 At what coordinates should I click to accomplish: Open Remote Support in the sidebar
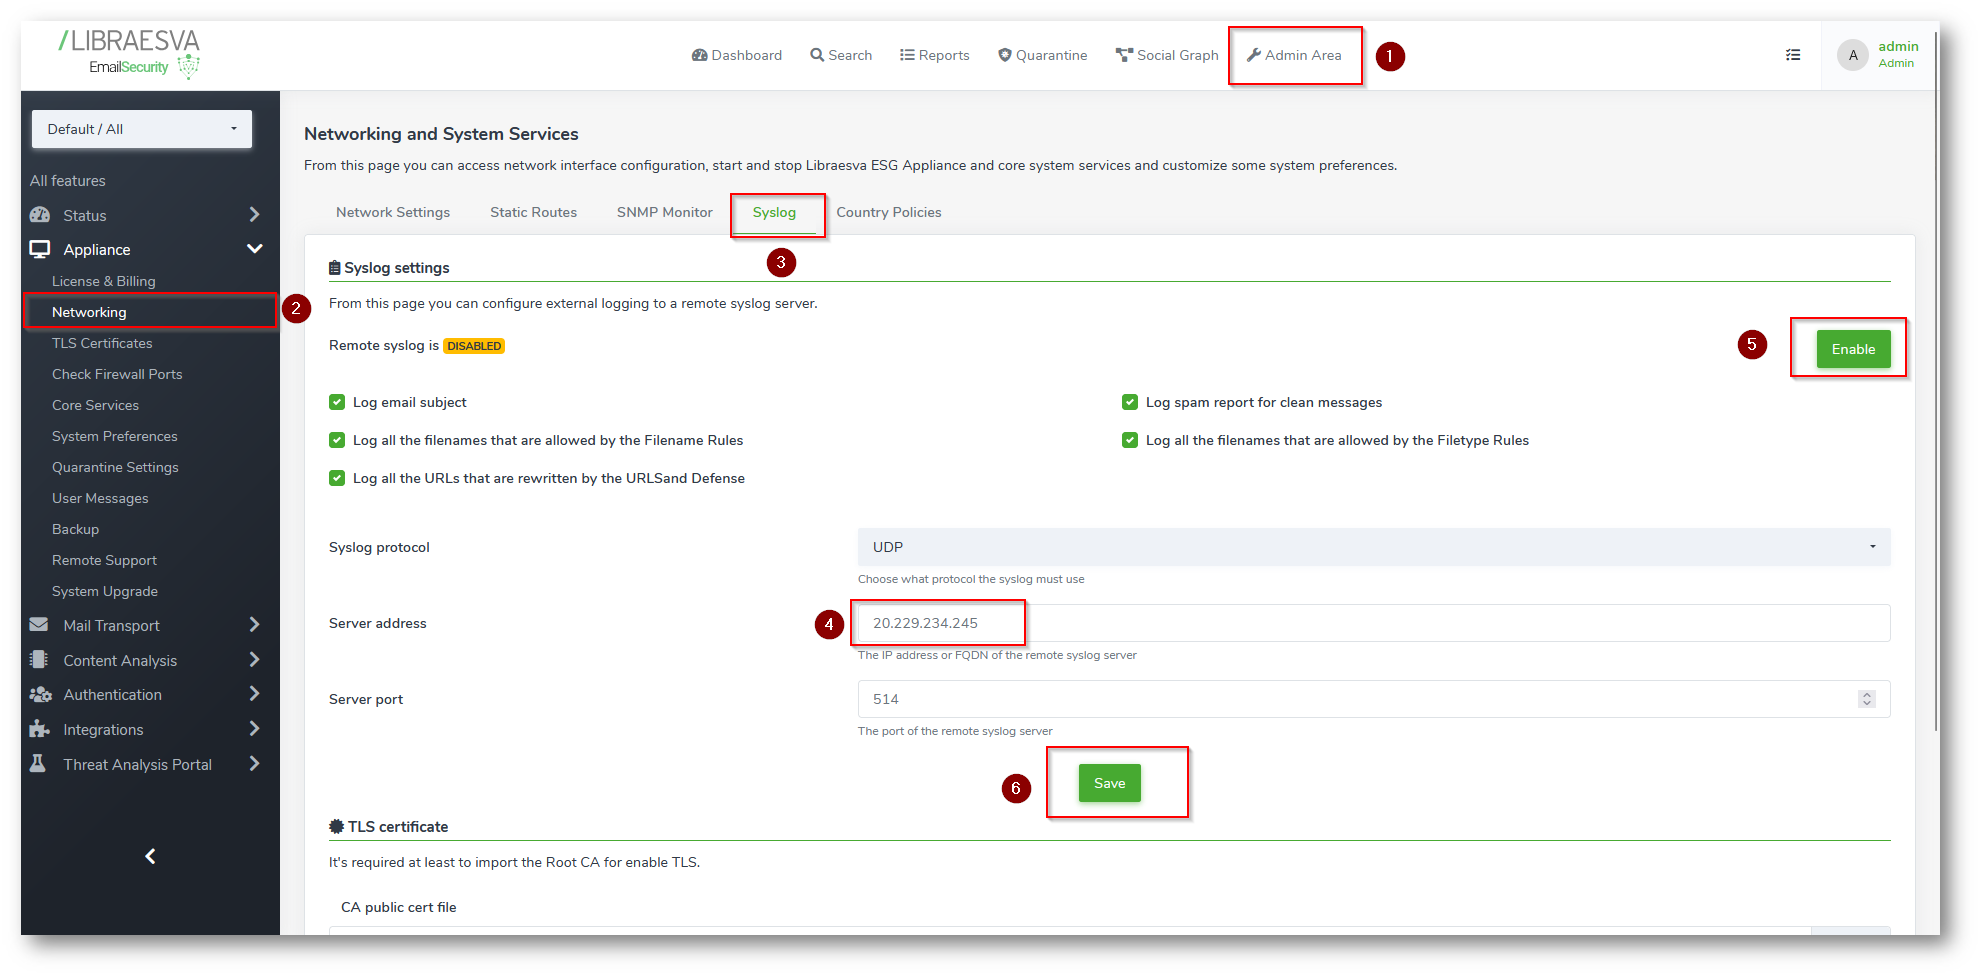(x=104, y=560)
